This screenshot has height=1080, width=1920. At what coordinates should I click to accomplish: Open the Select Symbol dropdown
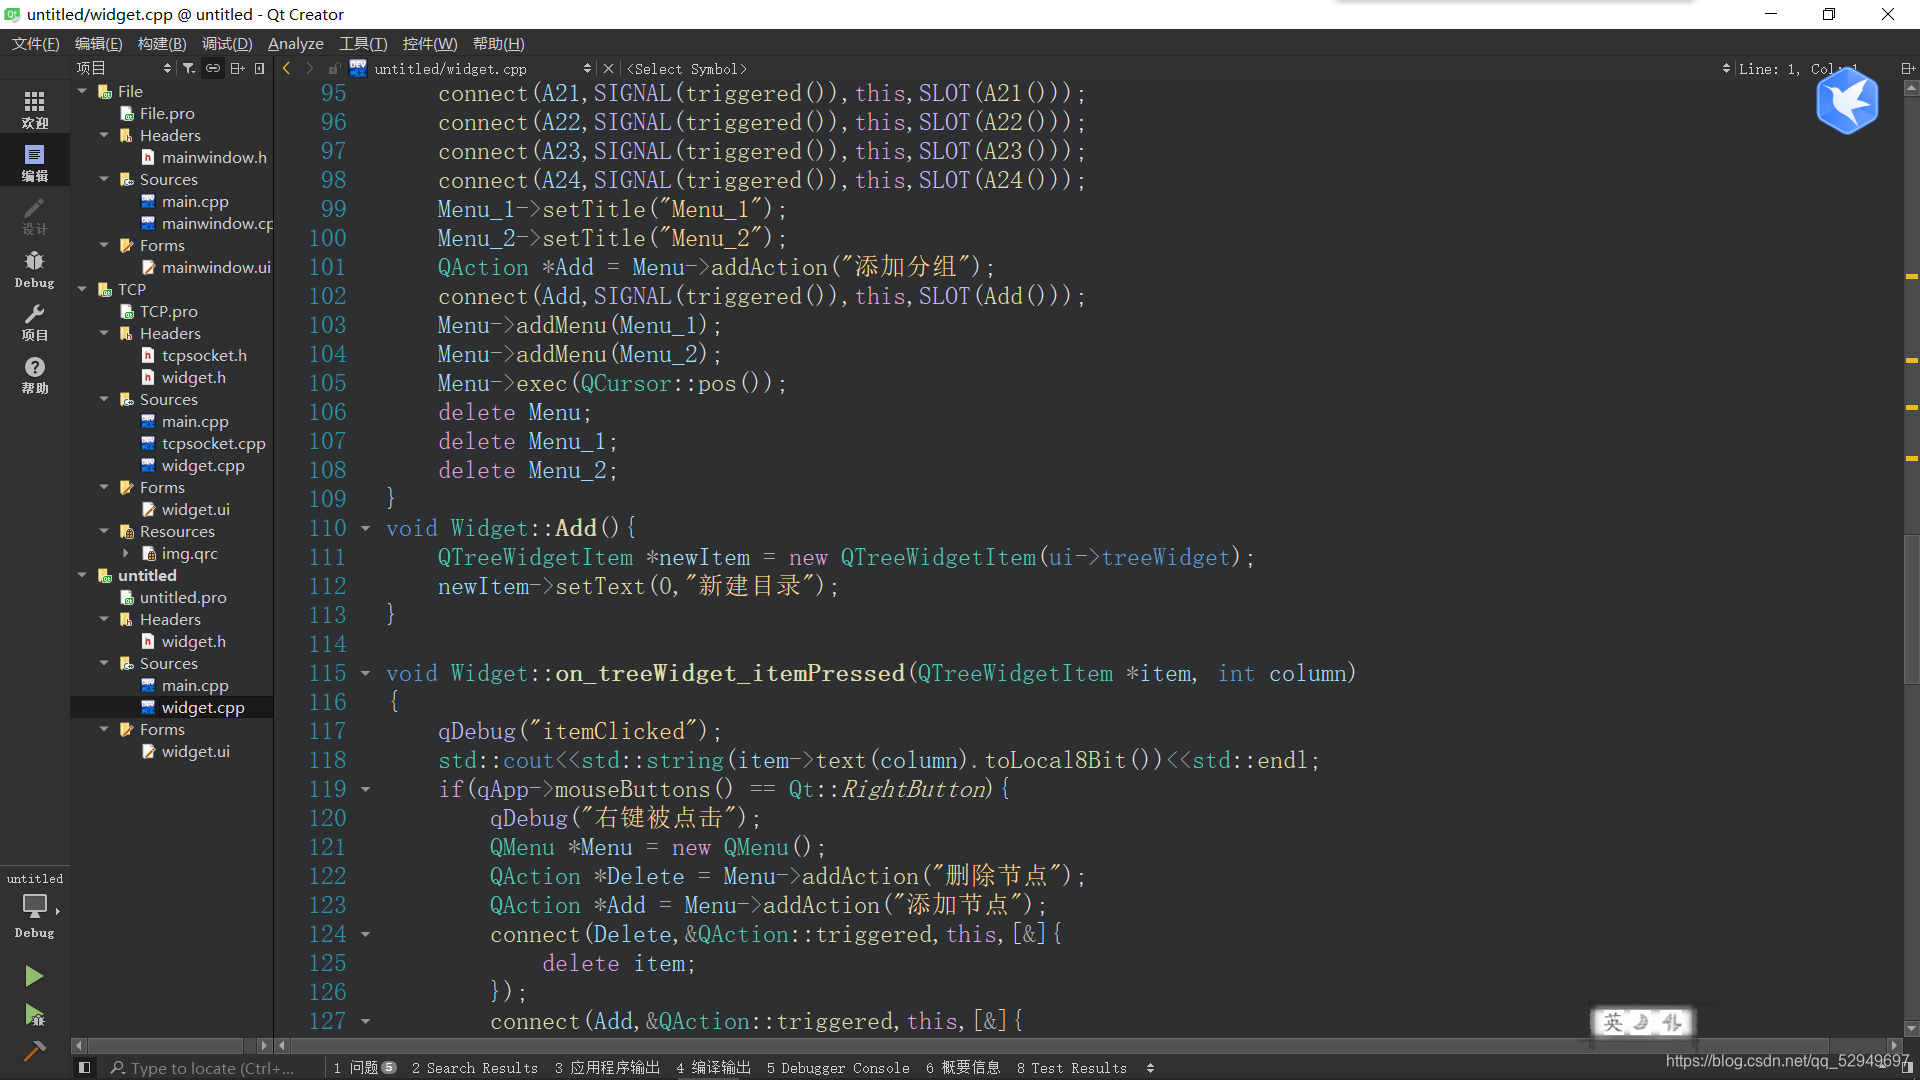[687, 68]
